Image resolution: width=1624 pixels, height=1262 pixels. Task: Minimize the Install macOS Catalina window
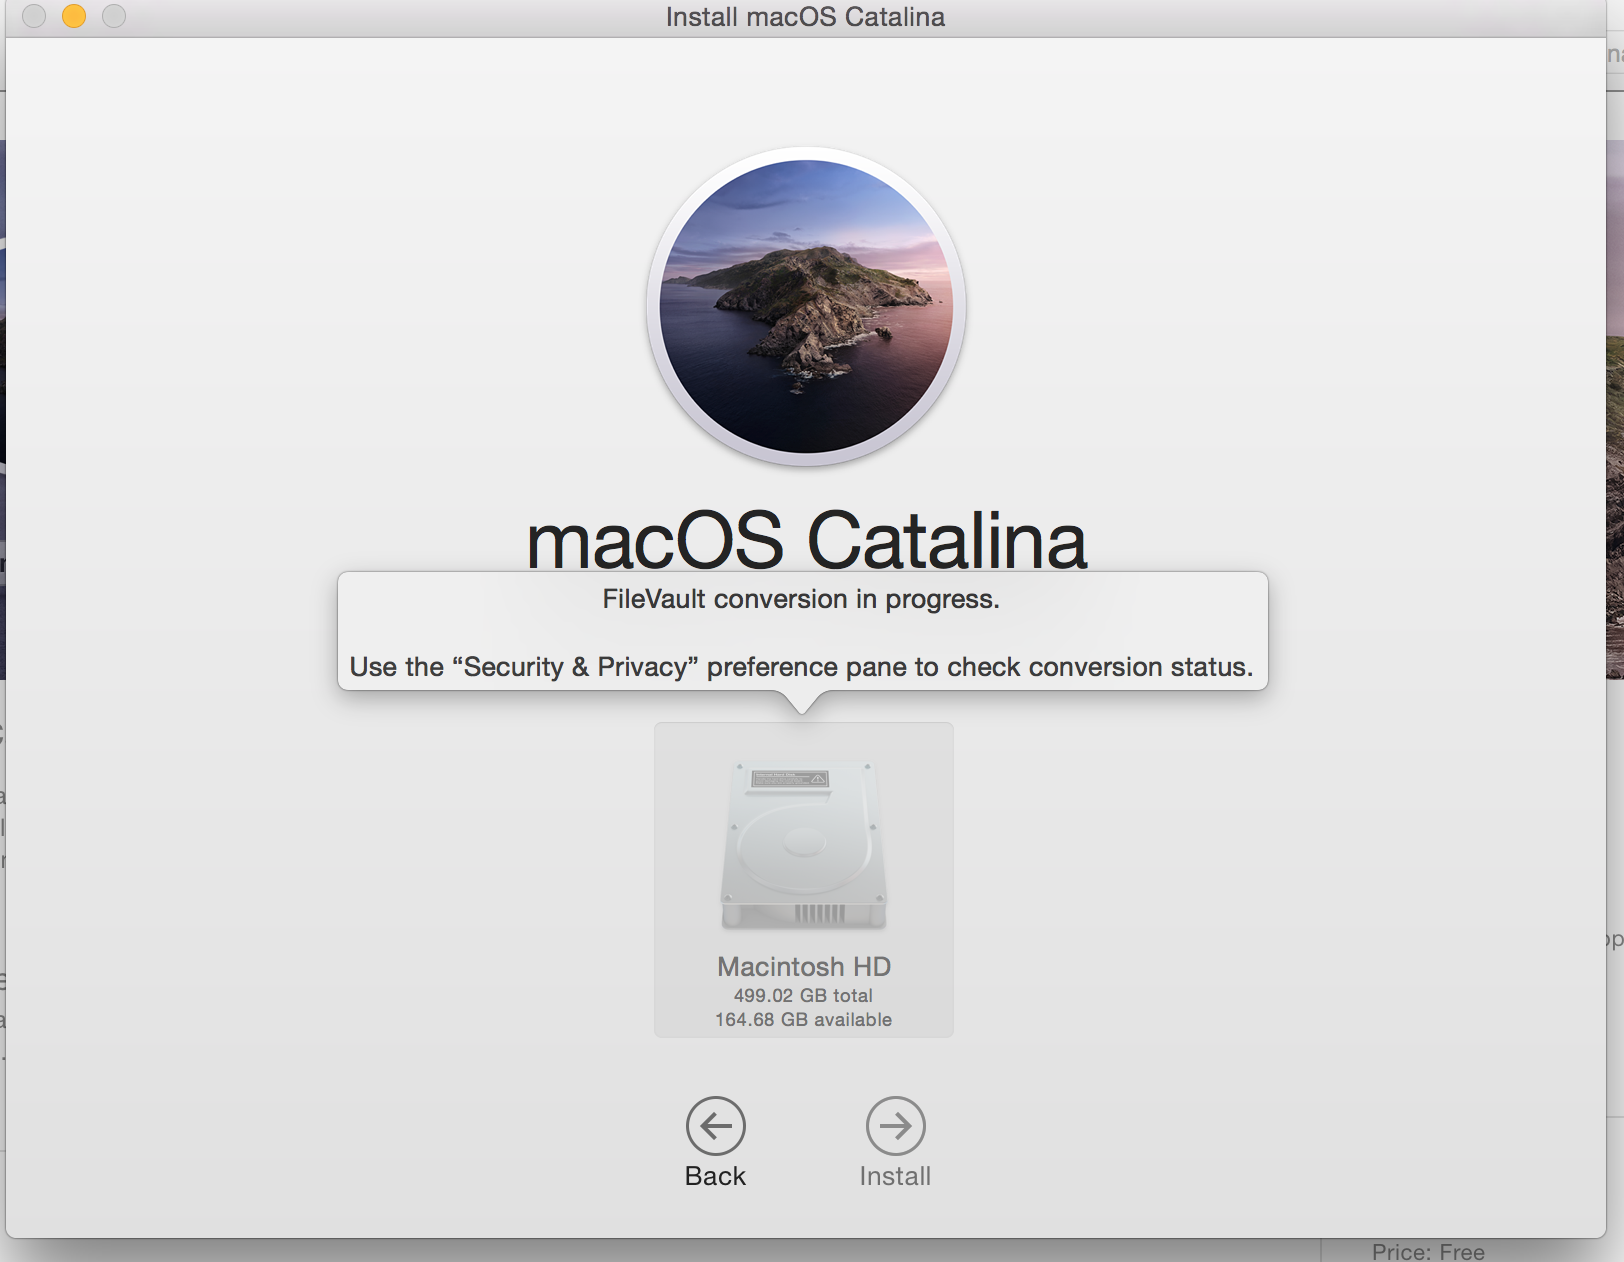[74, 16]
